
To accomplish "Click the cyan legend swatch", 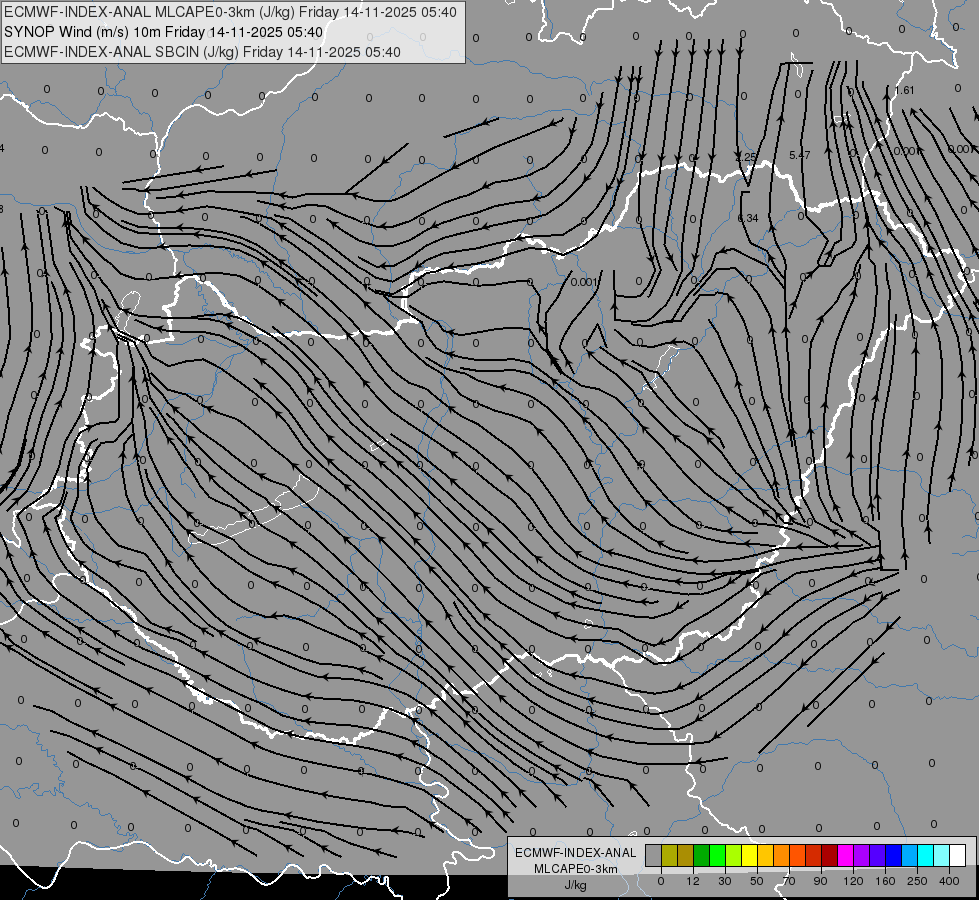I will pyautogui.click(x=926, y=855).
